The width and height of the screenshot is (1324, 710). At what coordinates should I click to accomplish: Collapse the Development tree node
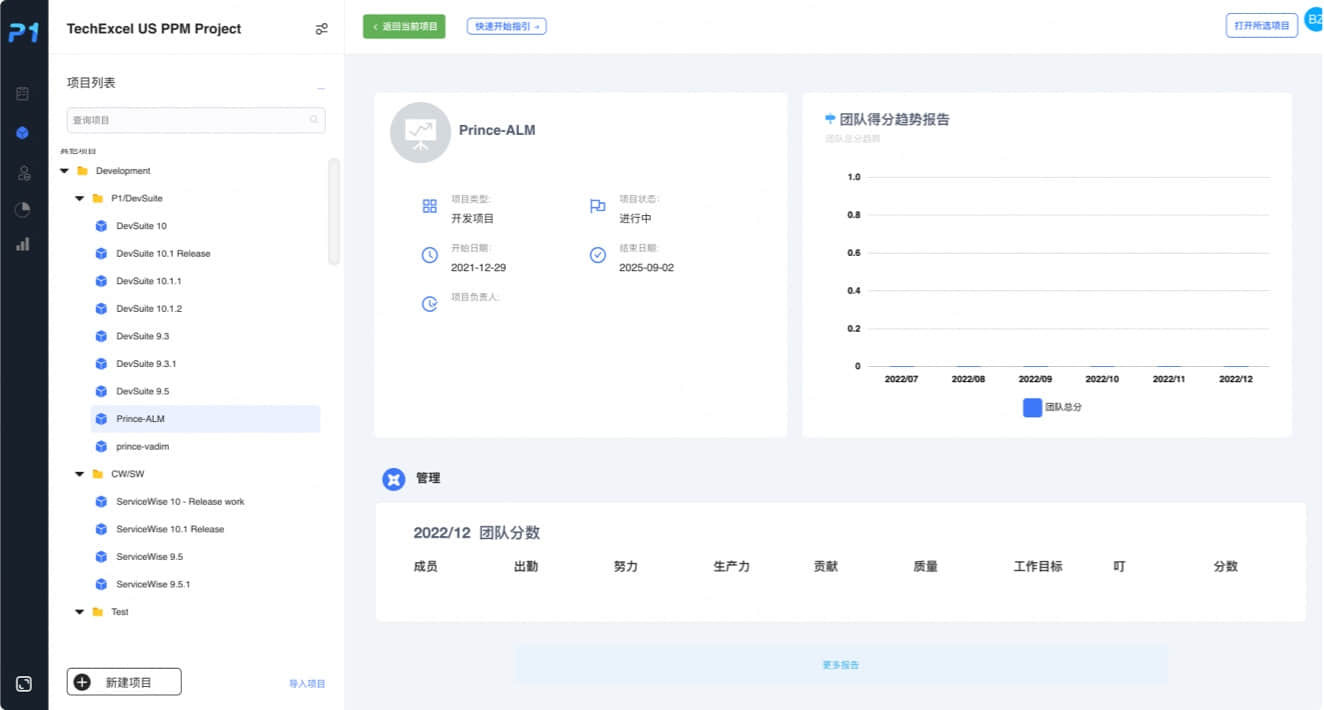[64, 171]
